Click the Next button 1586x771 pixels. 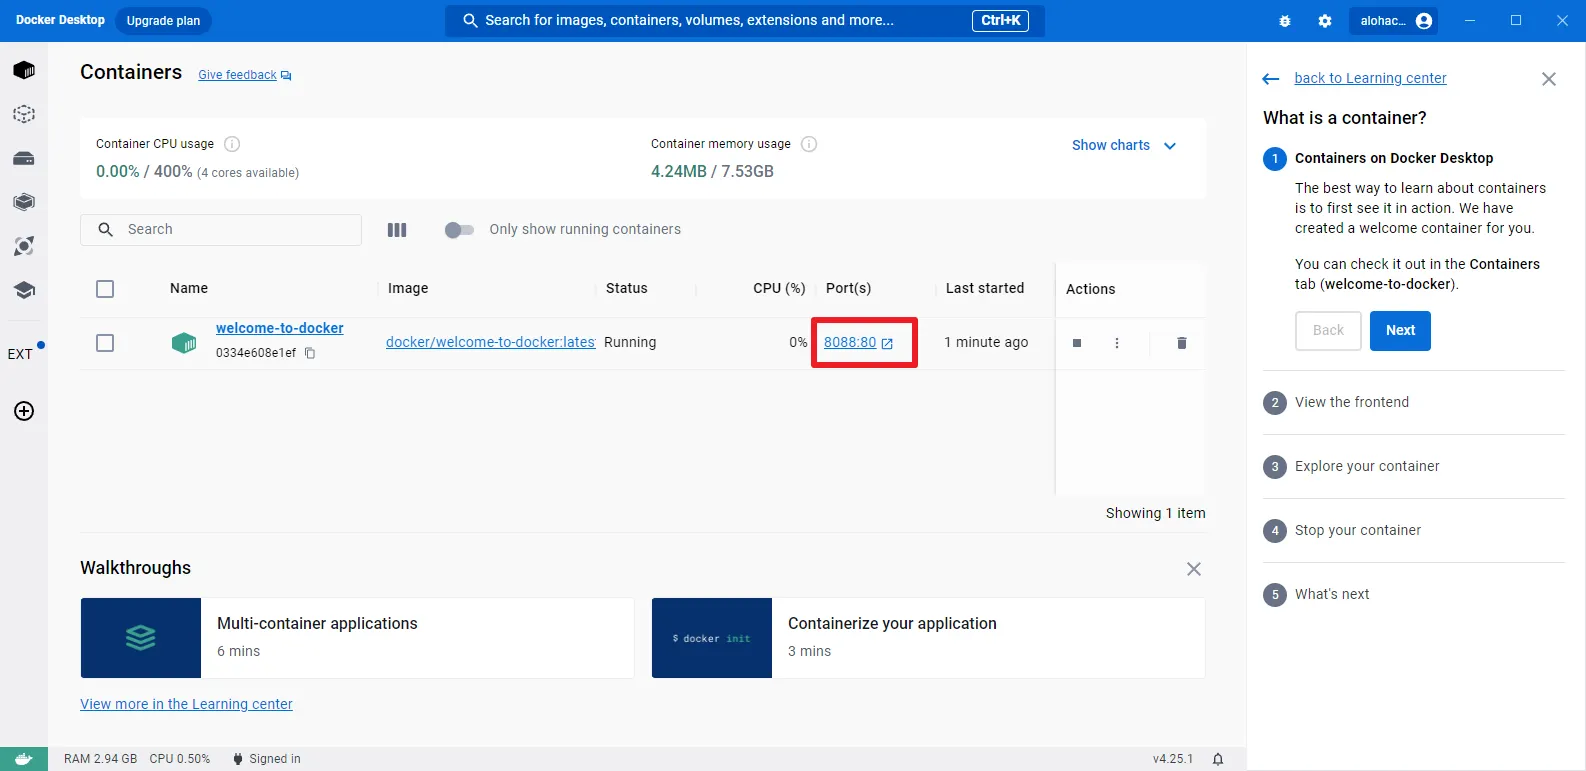[x=1400, y=331]
